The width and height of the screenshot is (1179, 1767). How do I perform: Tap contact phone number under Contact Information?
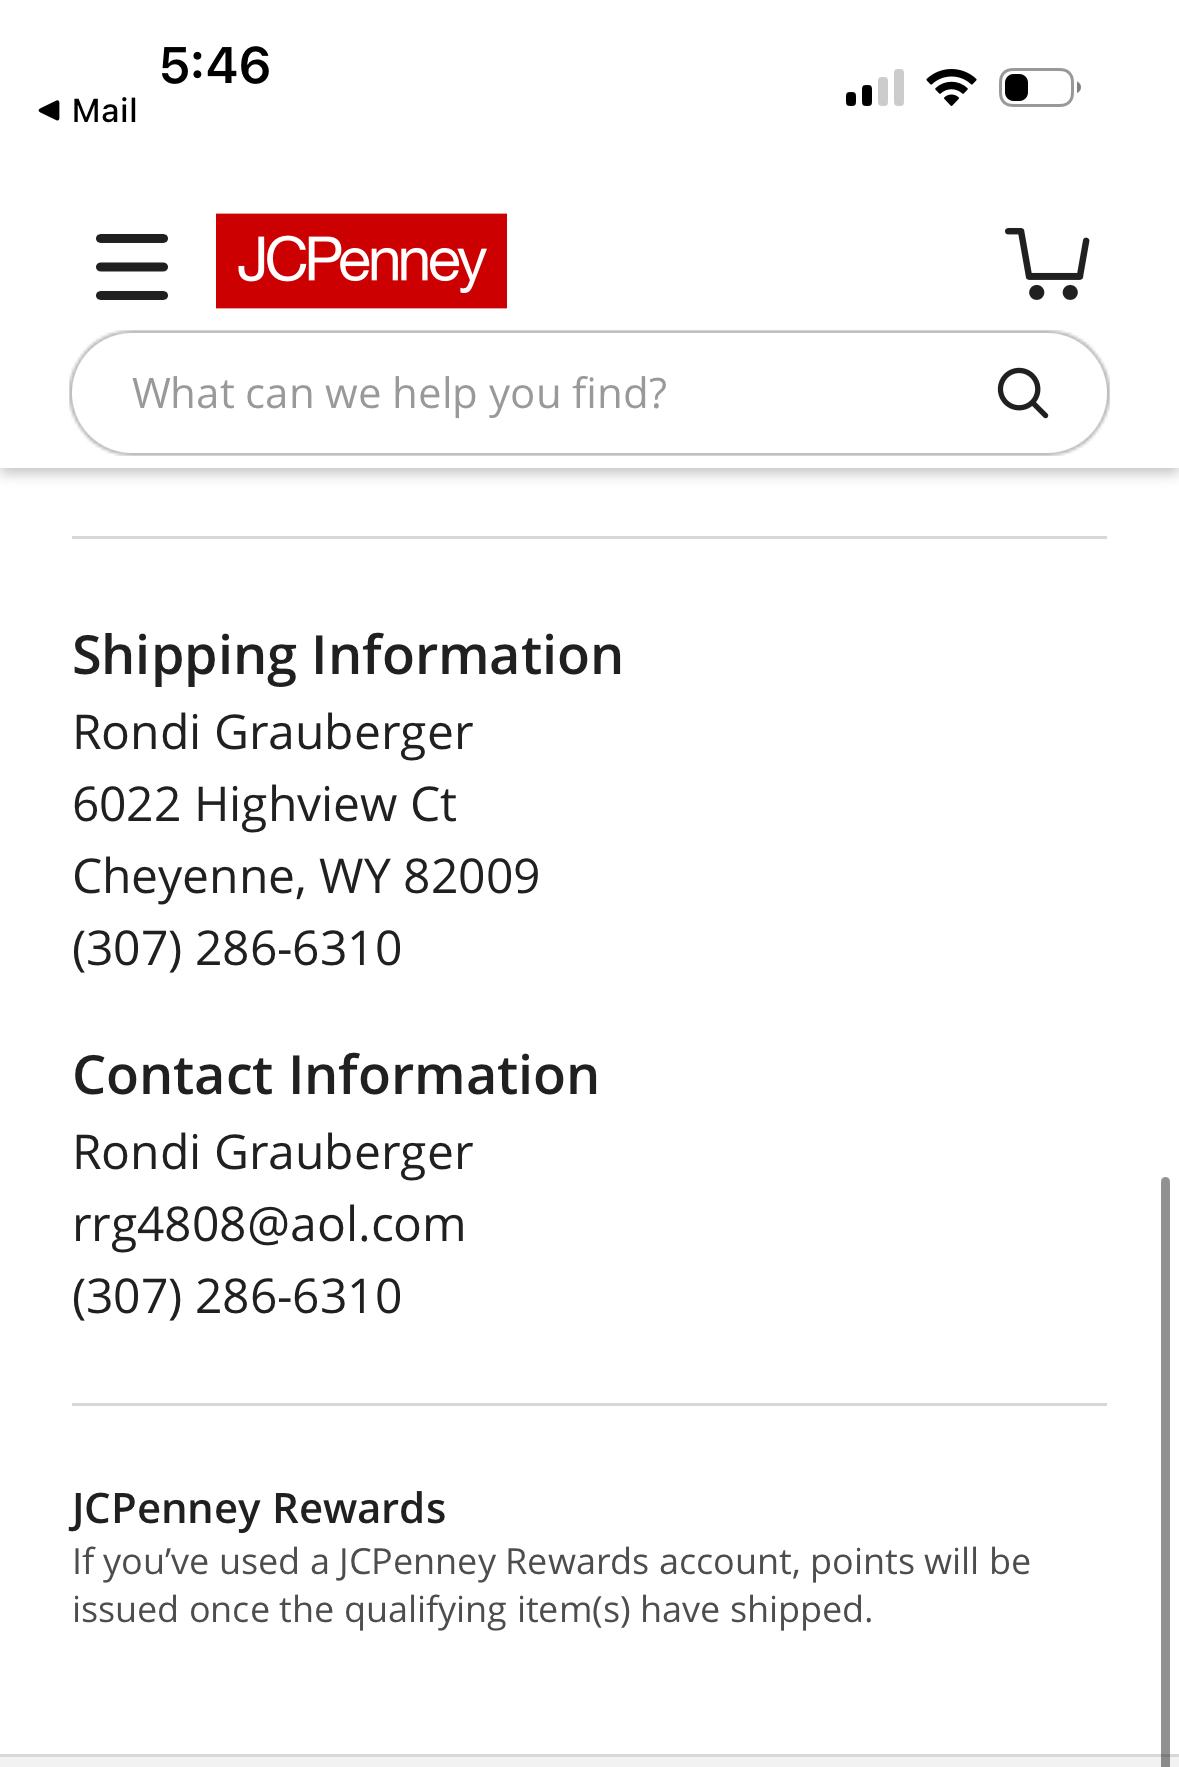click(x=237, y=1296)
